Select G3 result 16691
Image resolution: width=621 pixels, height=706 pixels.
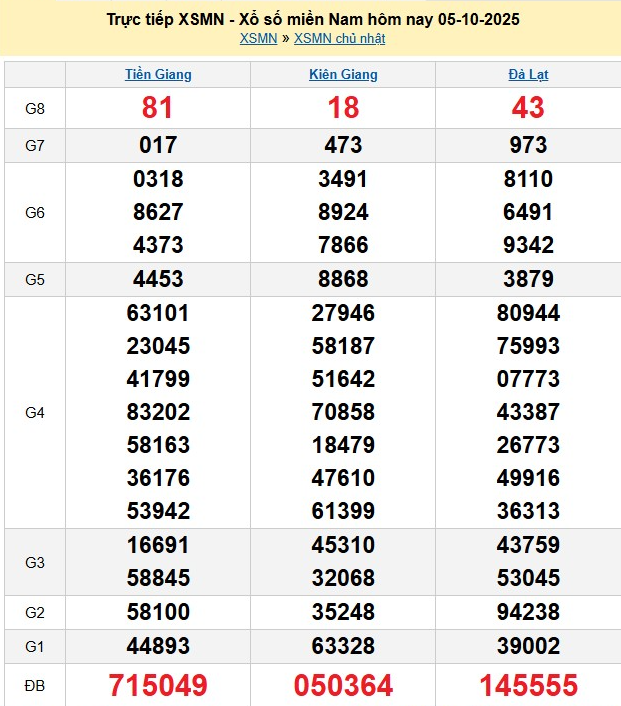click(158, 545)
